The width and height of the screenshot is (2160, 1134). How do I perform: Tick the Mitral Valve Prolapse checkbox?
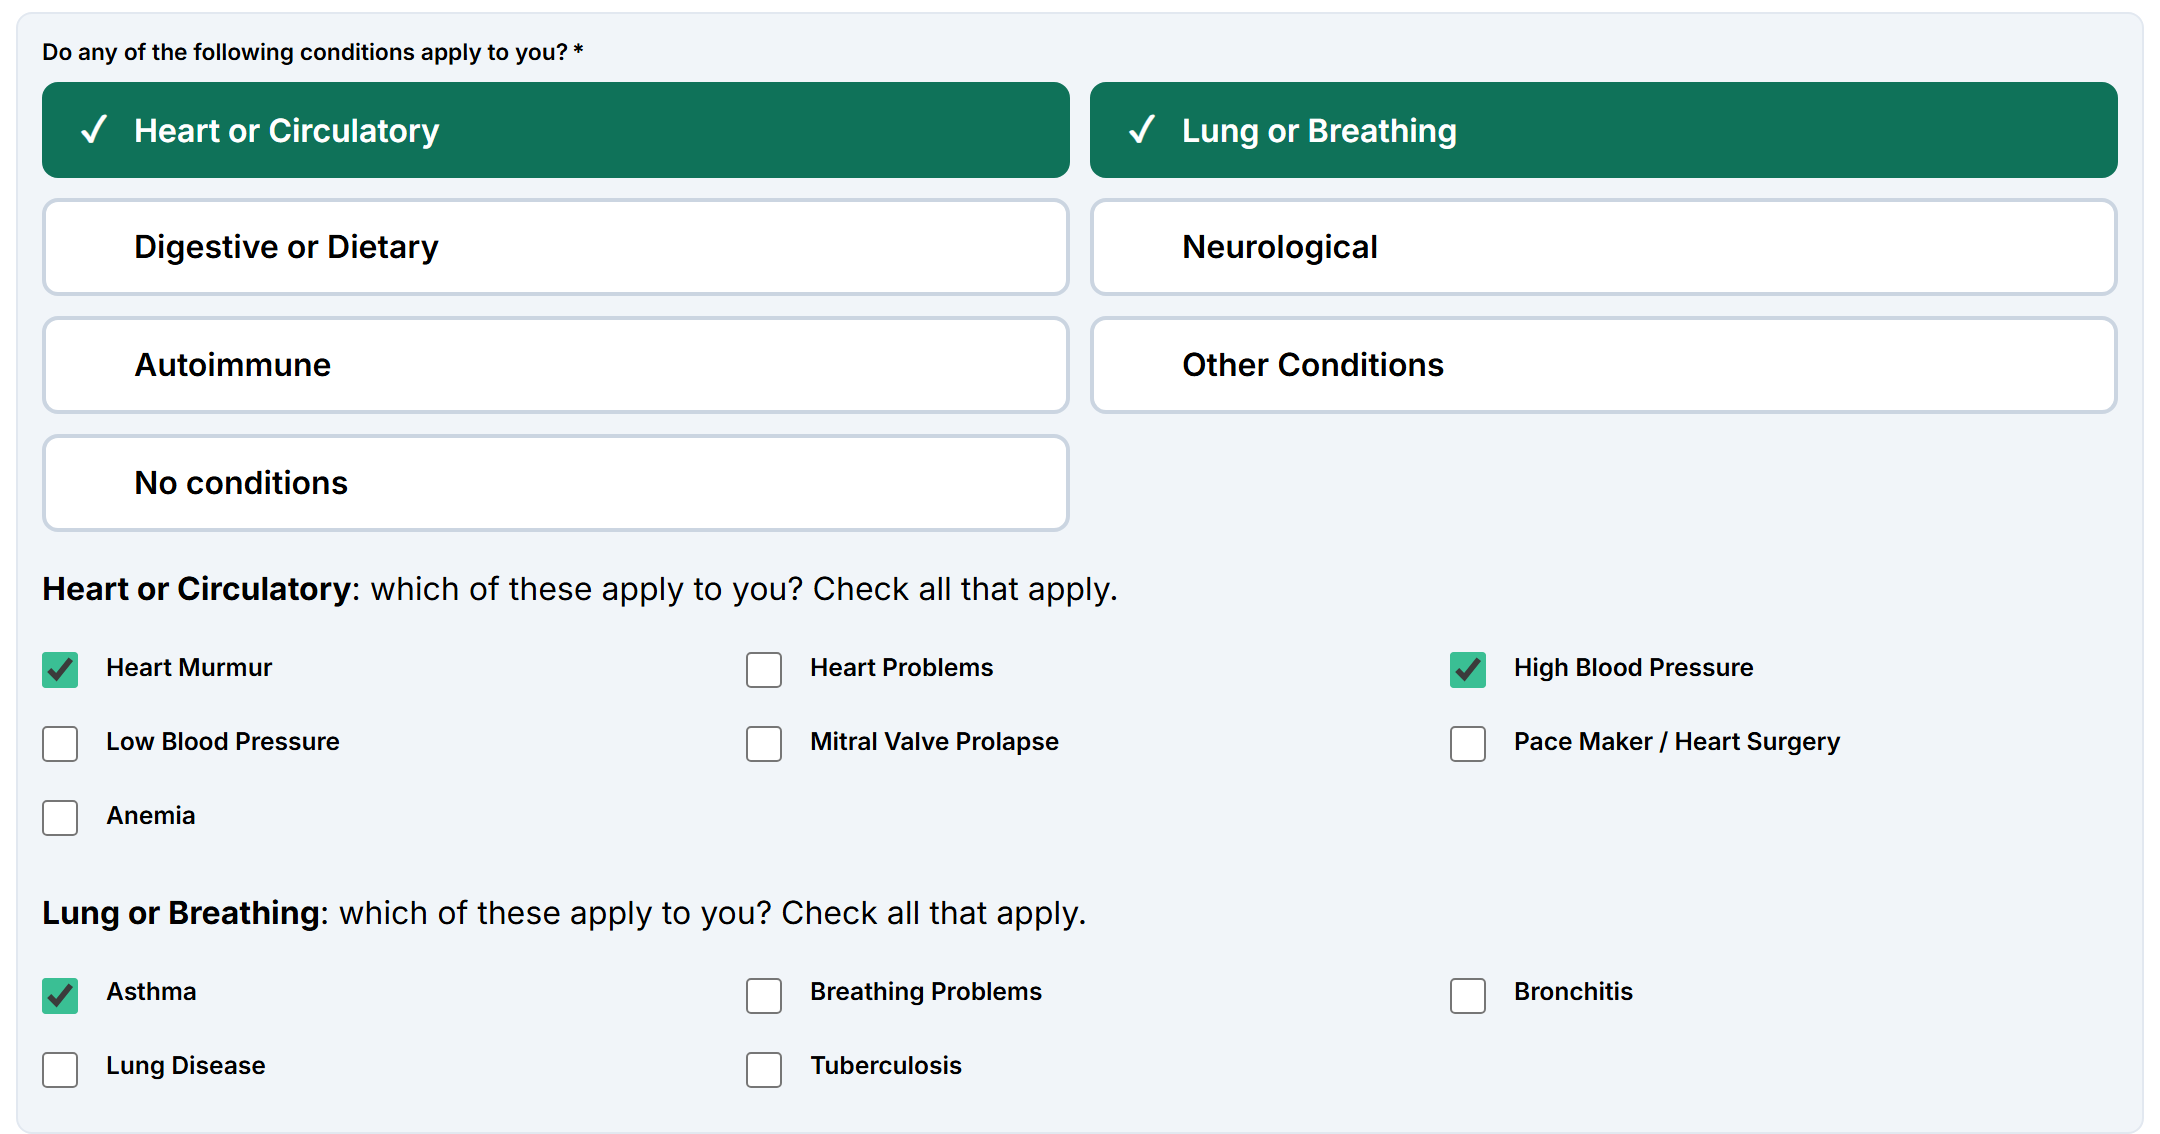[x=764, y=743]
